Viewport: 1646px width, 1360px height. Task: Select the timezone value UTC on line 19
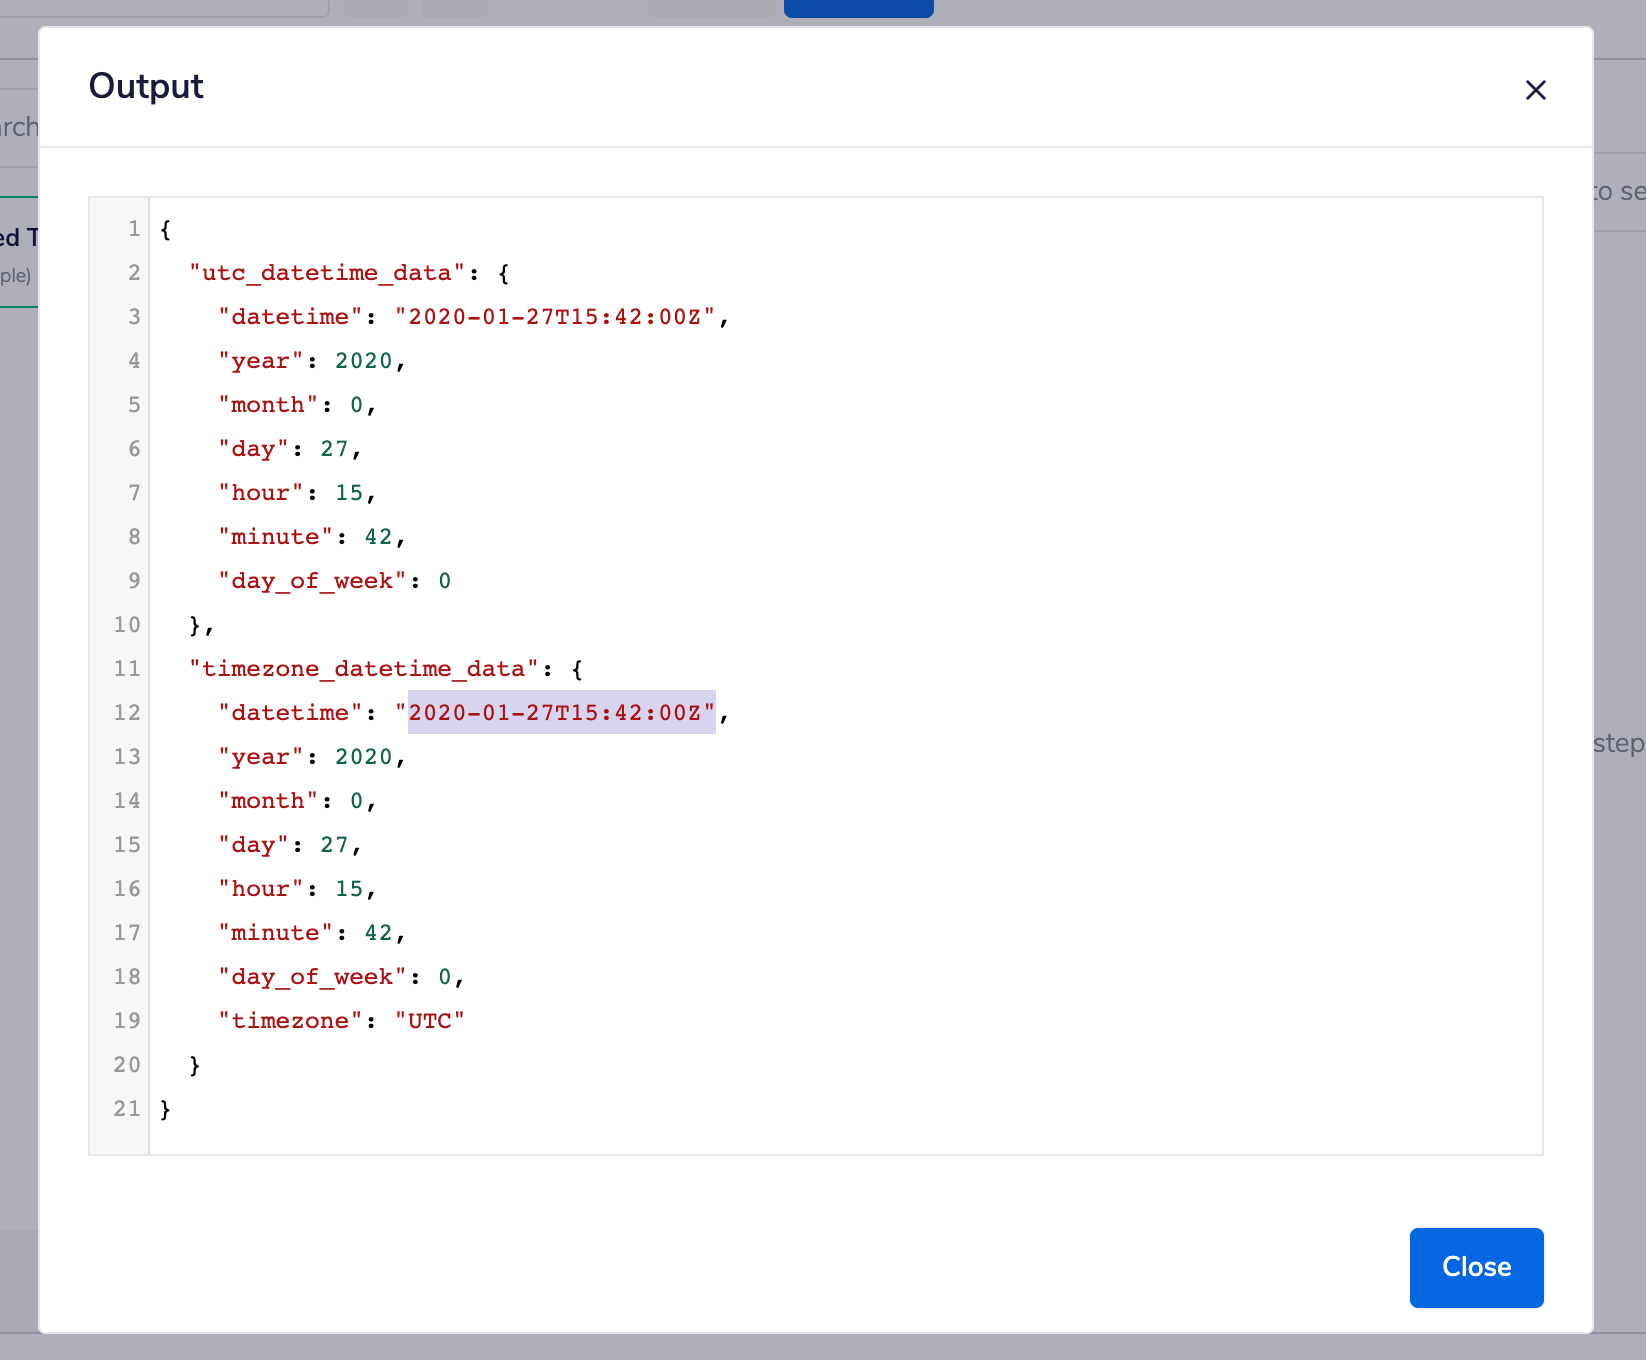[431, 1020]
